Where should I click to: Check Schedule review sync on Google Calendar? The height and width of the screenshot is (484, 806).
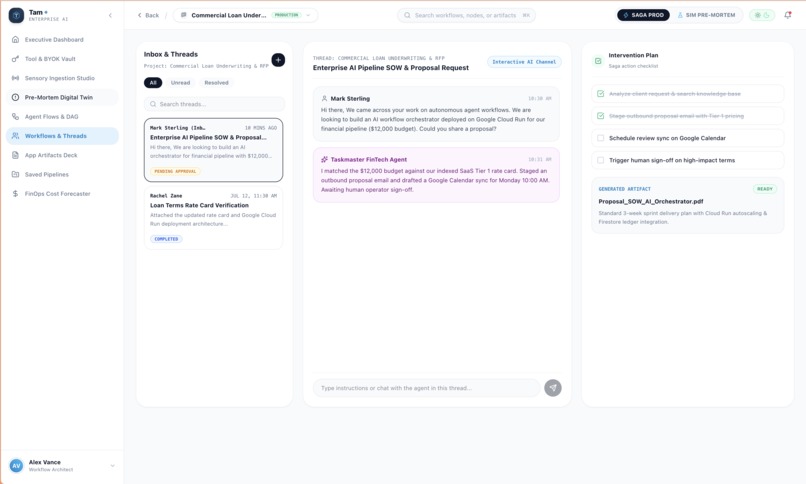point(600,138)
